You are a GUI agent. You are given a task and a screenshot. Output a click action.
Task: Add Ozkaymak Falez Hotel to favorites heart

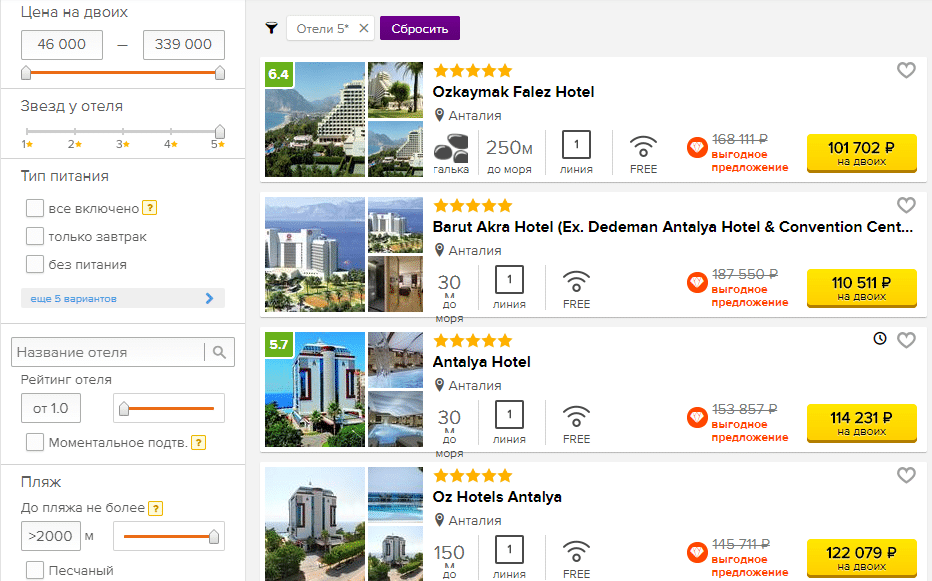(906, 70)
